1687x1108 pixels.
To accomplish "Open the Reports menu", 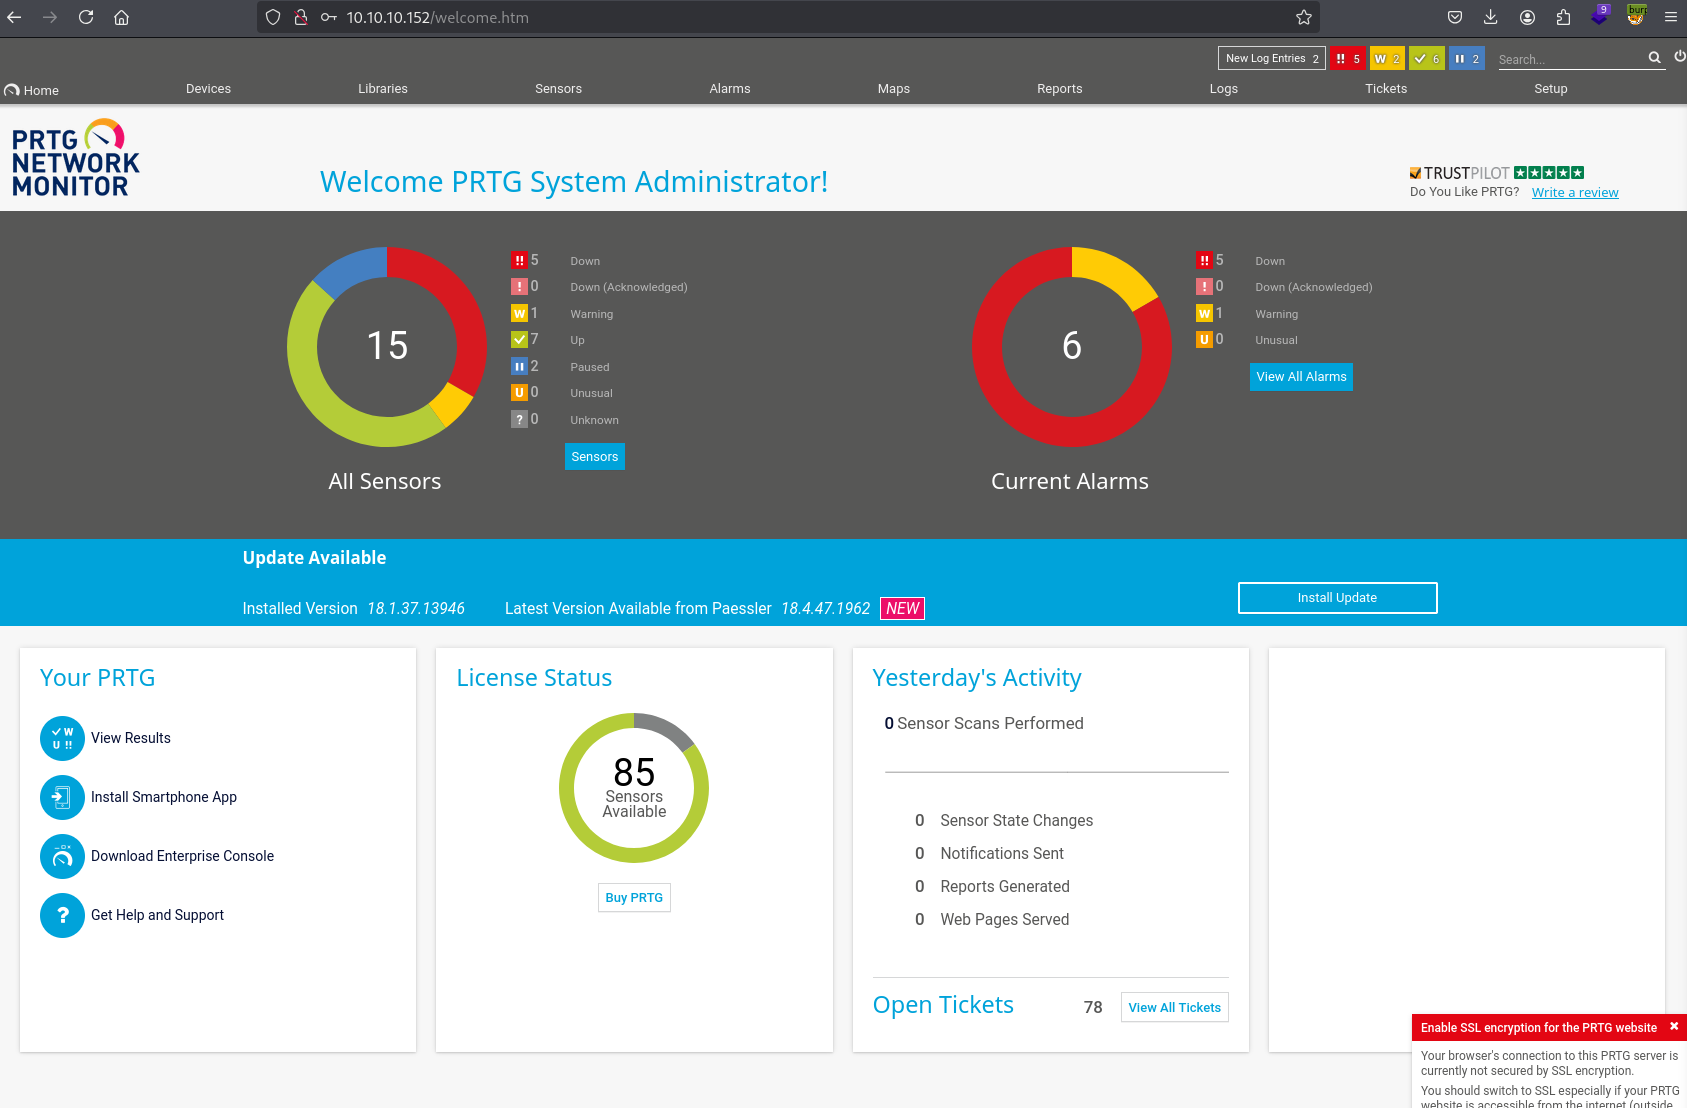I will click(x=1060, y=89).
